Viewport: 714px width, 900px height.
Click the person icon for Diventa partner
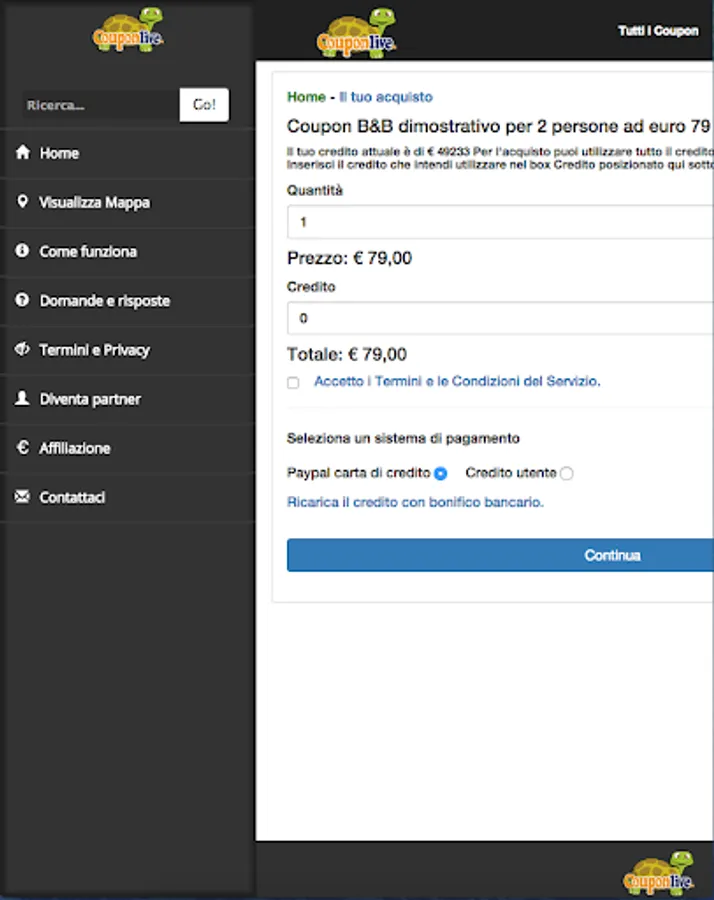[22, 398]
